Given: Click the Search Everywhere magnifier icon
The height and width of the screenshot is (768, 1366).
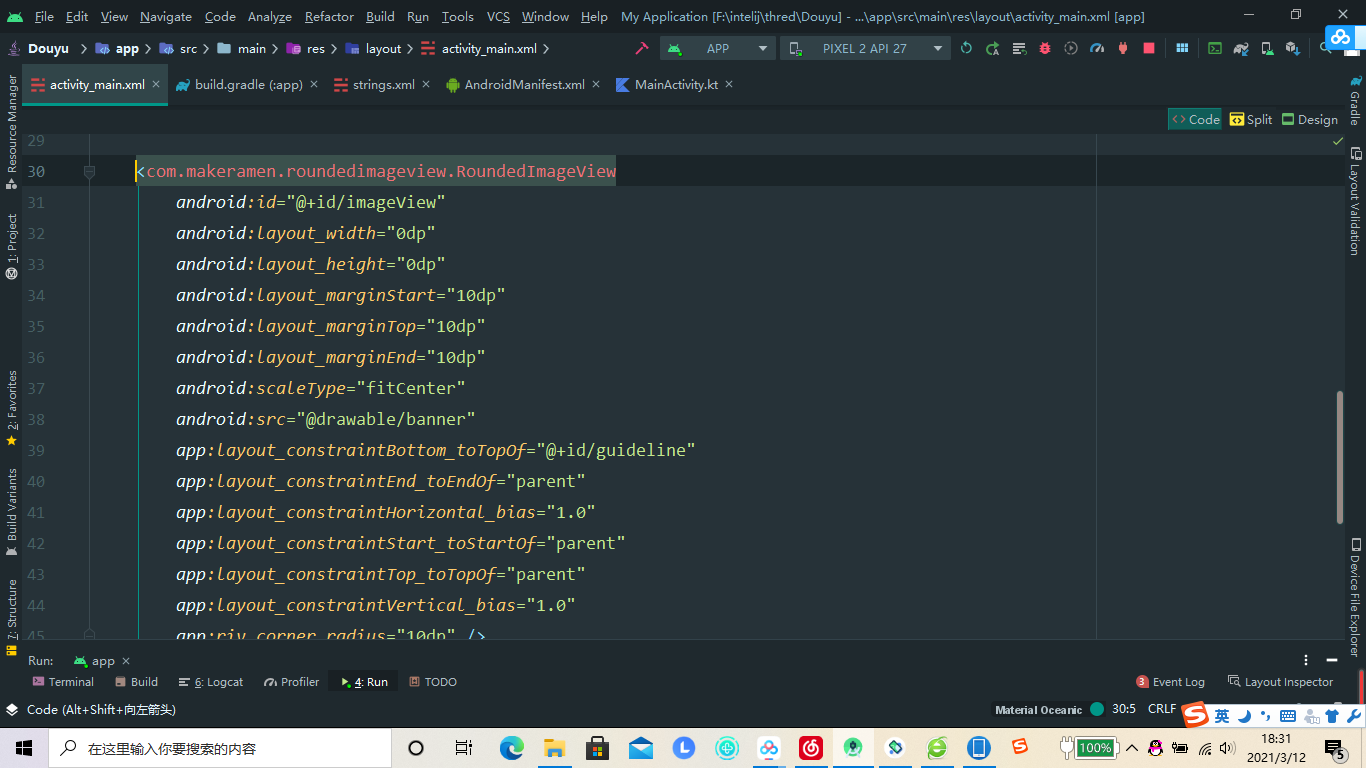Looking at the screenshot, I should [1325, 48].
